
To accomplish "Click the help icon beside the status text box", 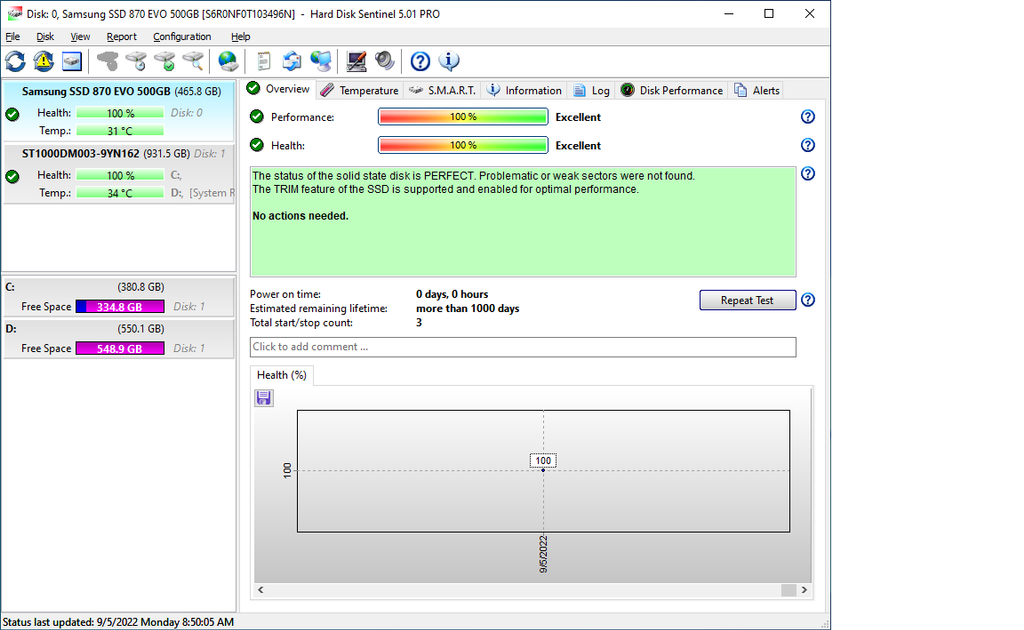I will point(808,174).
